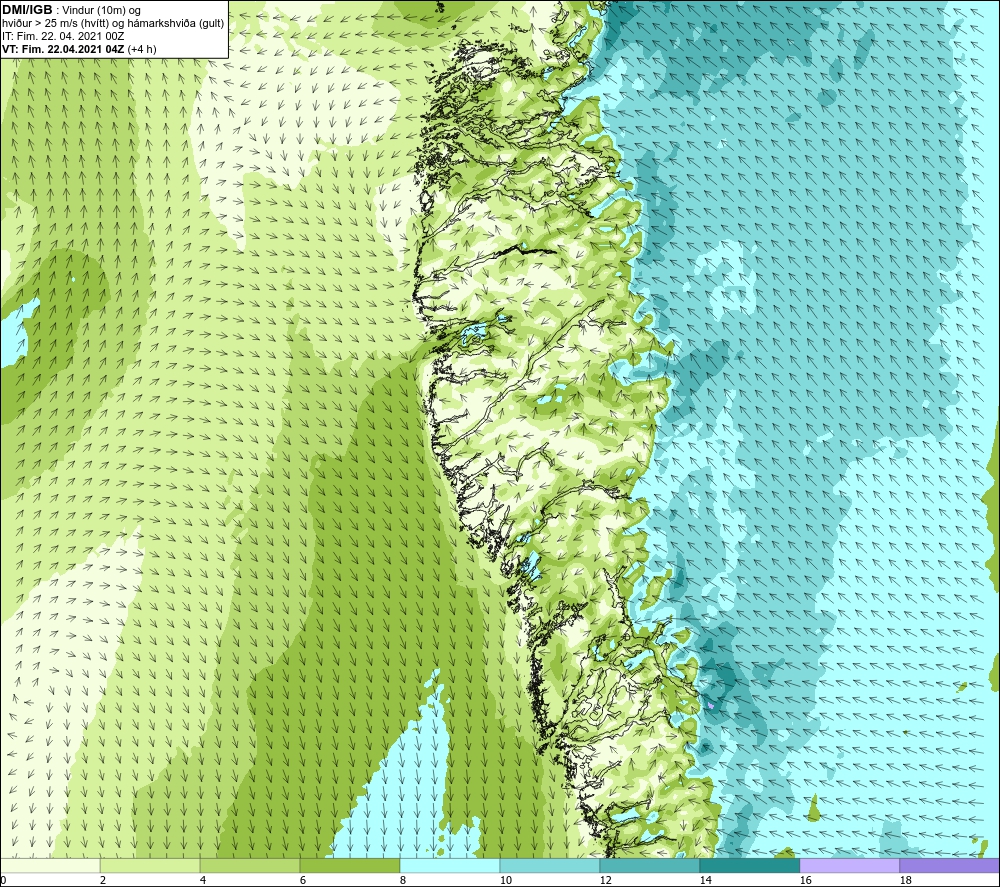Click the 2-4 m/s light green legend swatch
The width and height of the screenshot is (1000, 887).
(150, 865)
